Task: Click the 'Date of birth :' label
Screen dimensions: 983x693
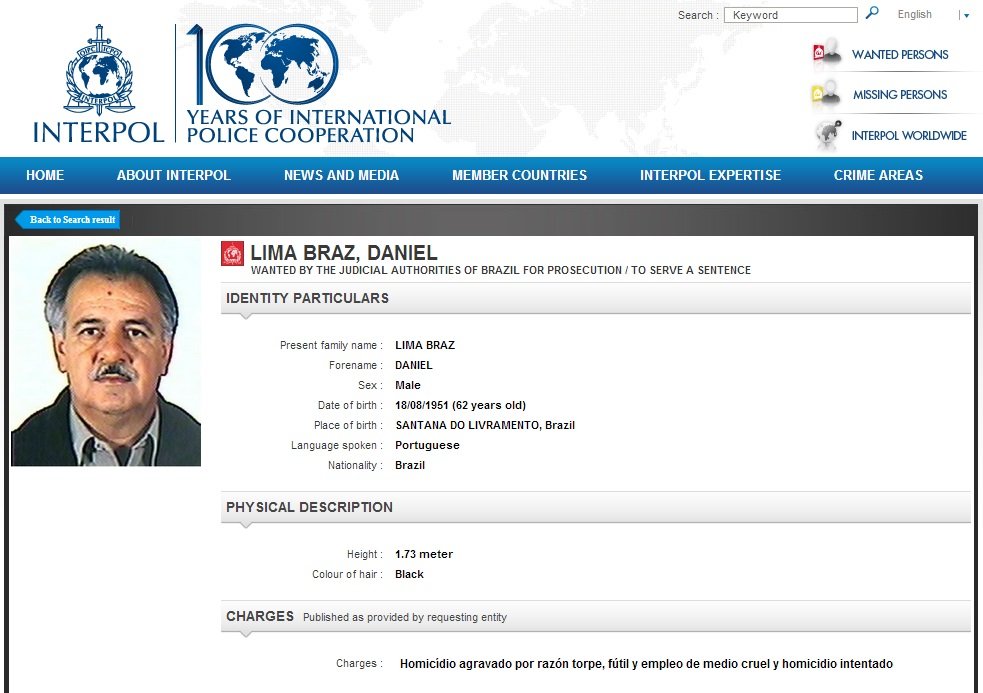Action: point(350,405)
